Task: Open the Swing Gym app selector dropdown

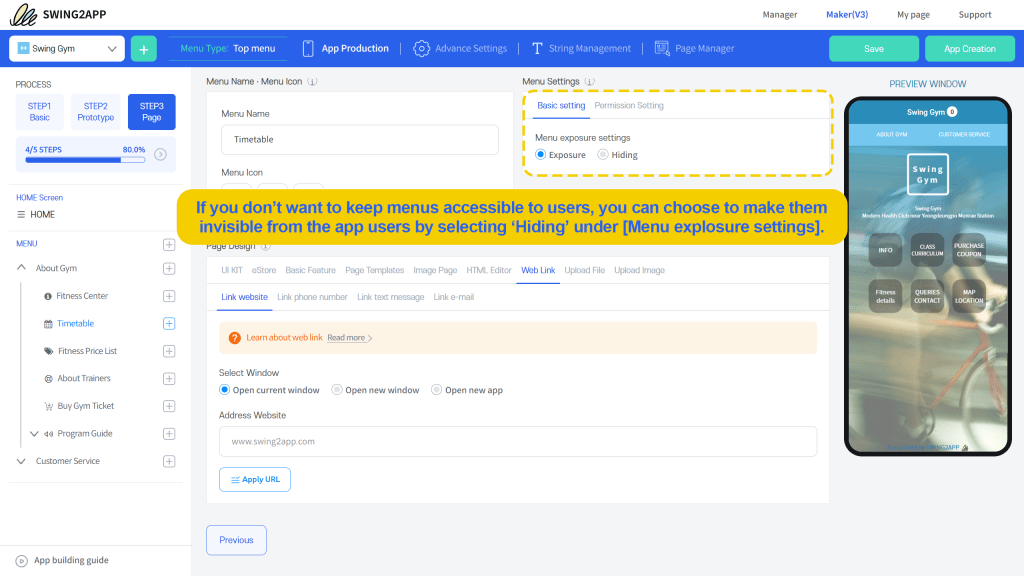Action: pyautogui.click(x=67, y=49)
